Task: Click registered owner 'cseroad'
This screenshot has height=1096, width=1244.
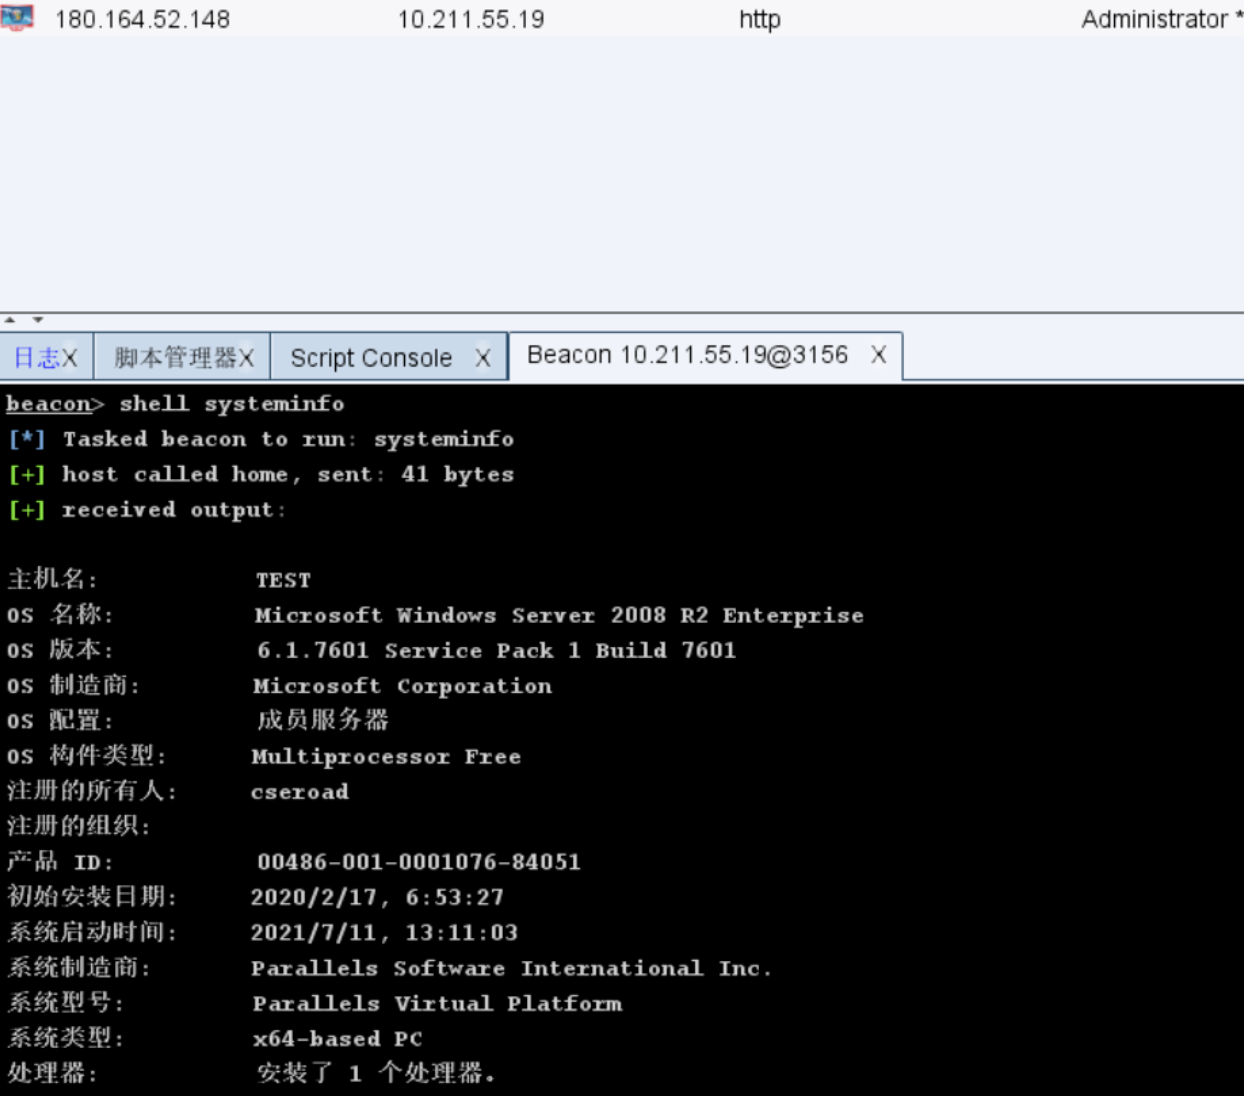Action: [300, 792]
